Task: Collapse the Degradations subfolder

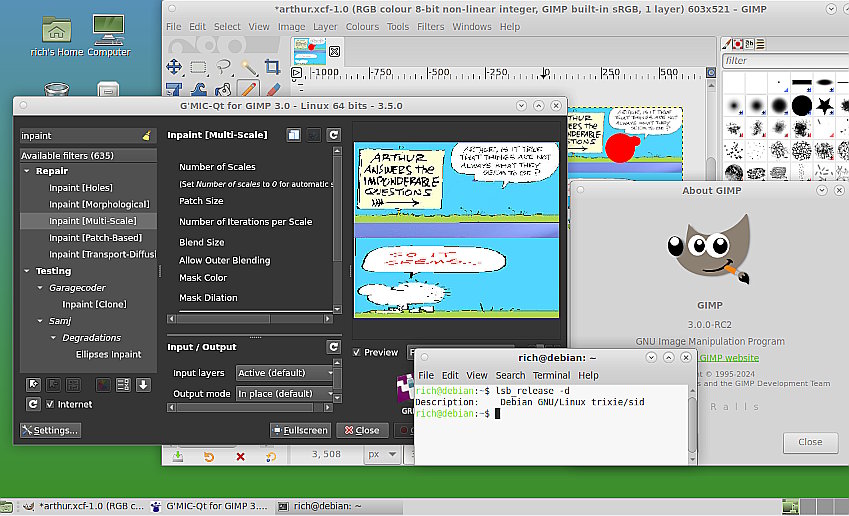Action: click(53, 337)
